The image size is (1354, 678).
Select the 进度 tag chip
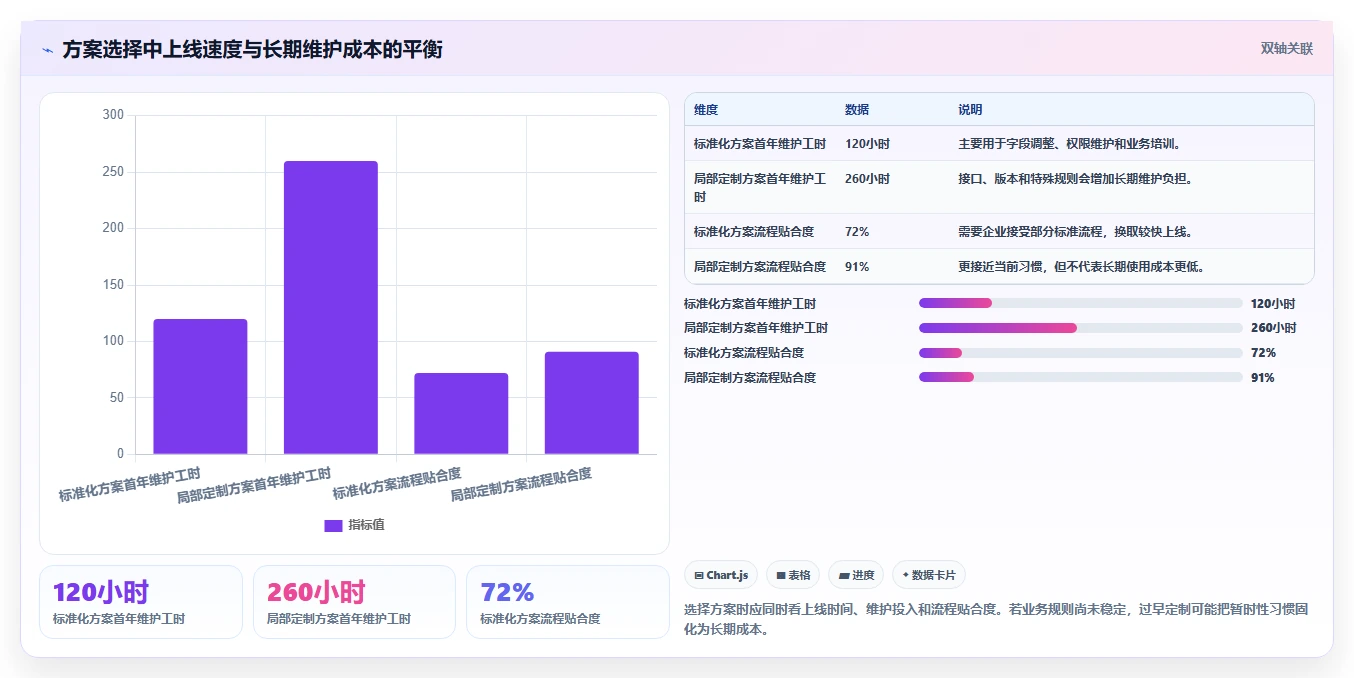856,575
